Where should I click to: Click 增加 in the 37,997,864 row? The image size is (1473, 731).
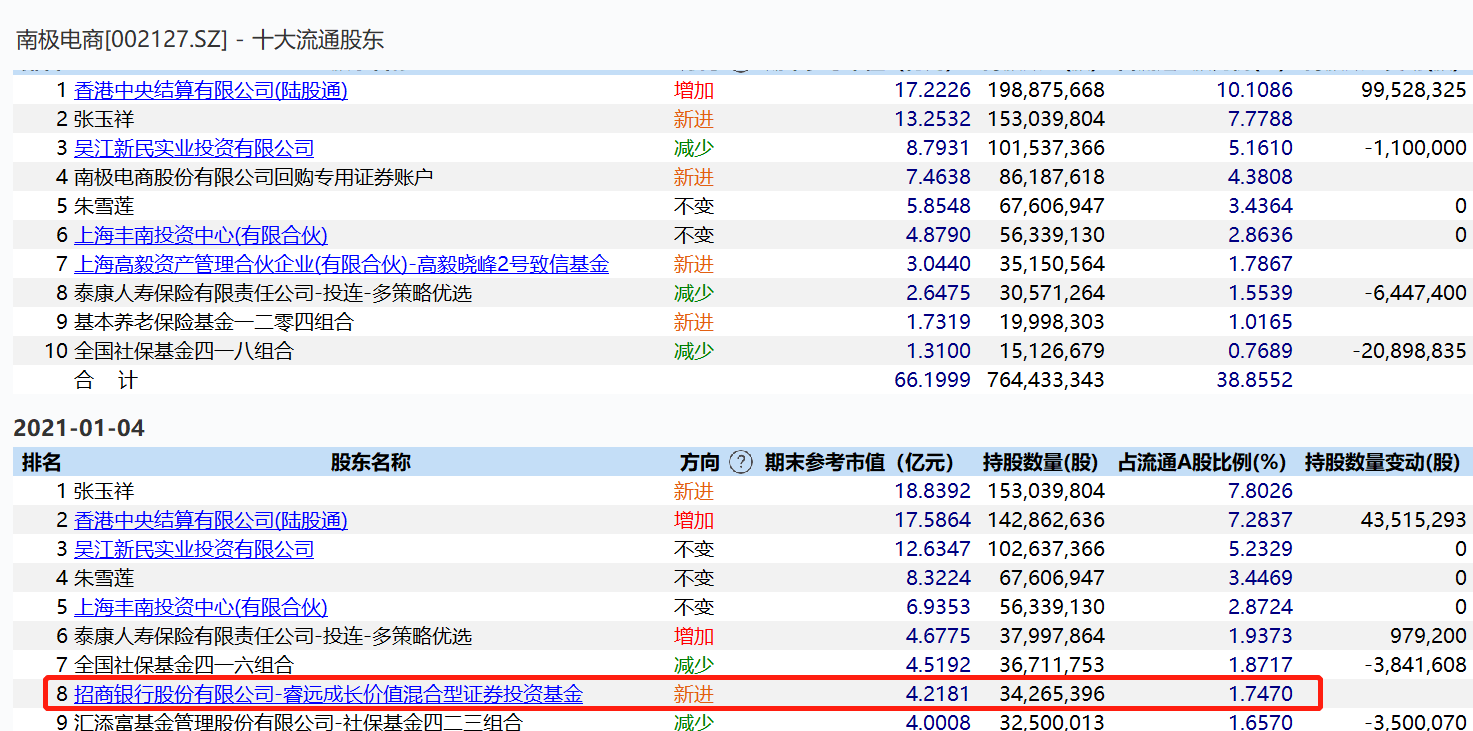[694, 636]
